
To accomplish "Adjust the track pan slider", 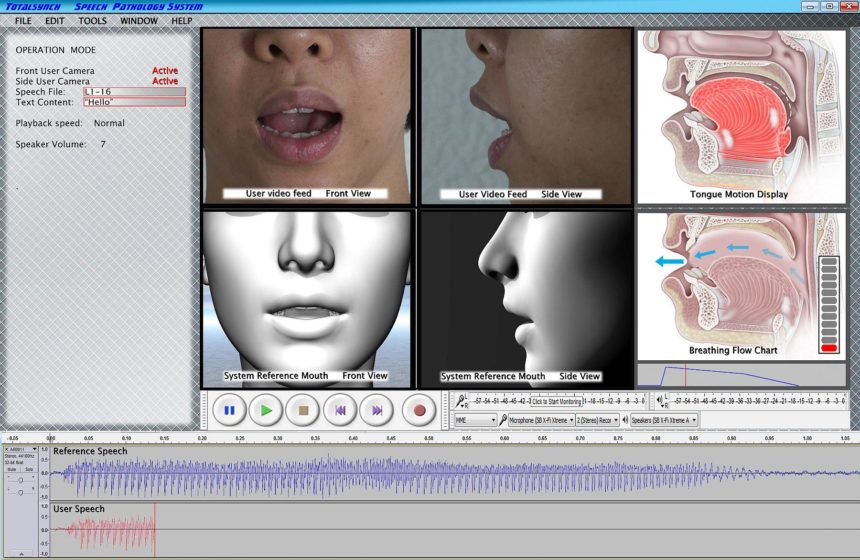I will (21, 492).
